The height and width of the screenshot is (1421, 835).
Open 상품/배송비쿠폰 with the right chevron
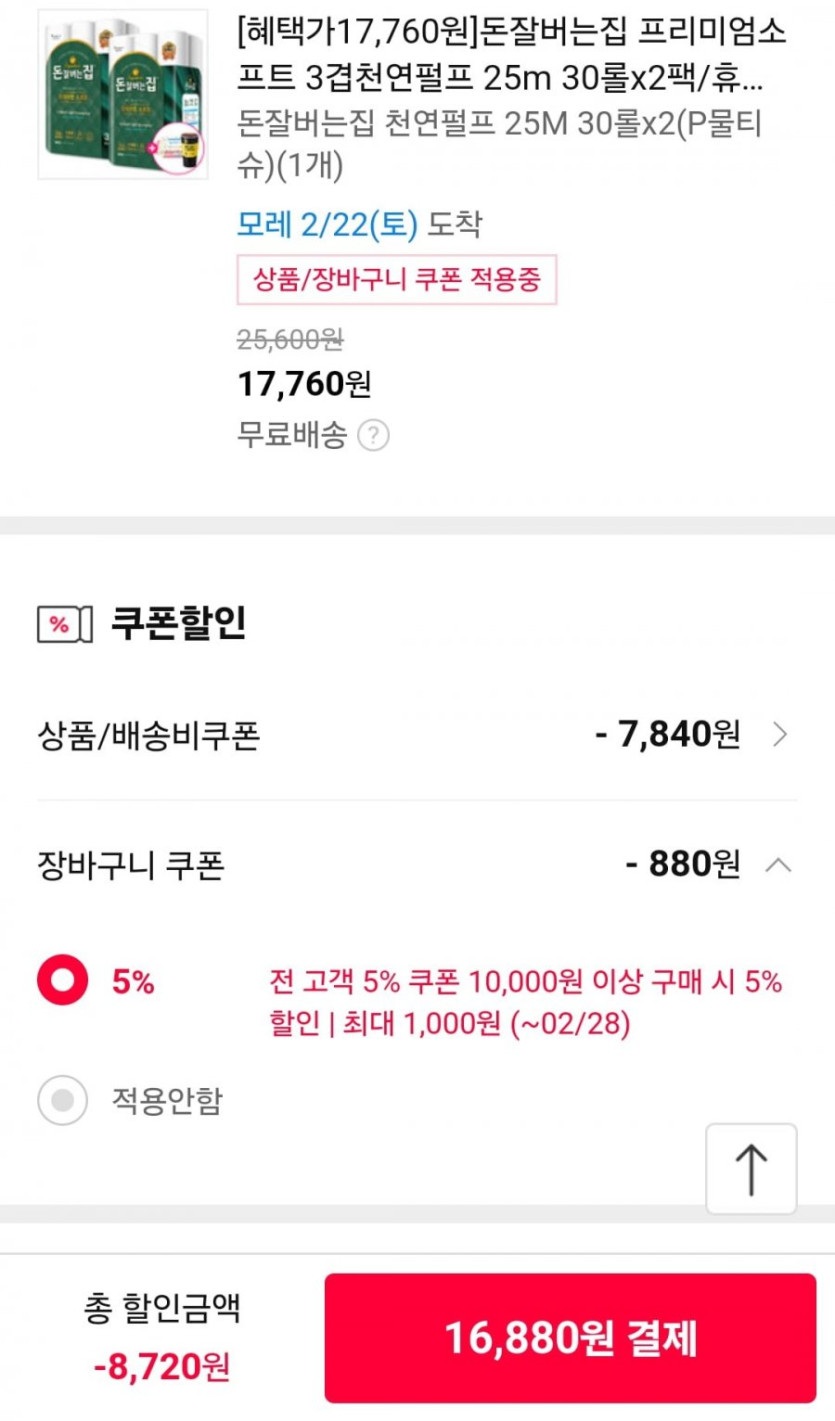pos(781,736)
